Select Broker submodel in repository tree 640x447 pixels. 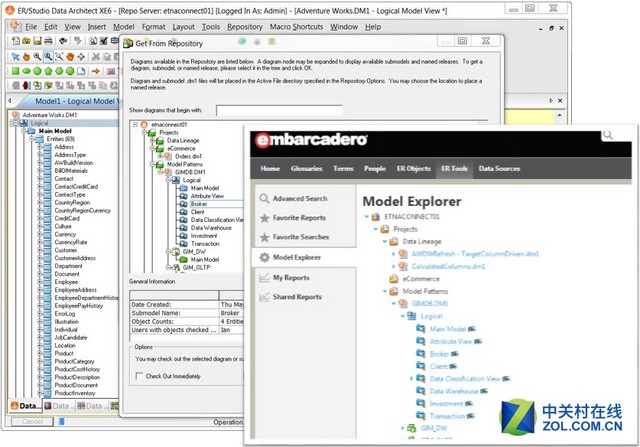tap(199, 204)
